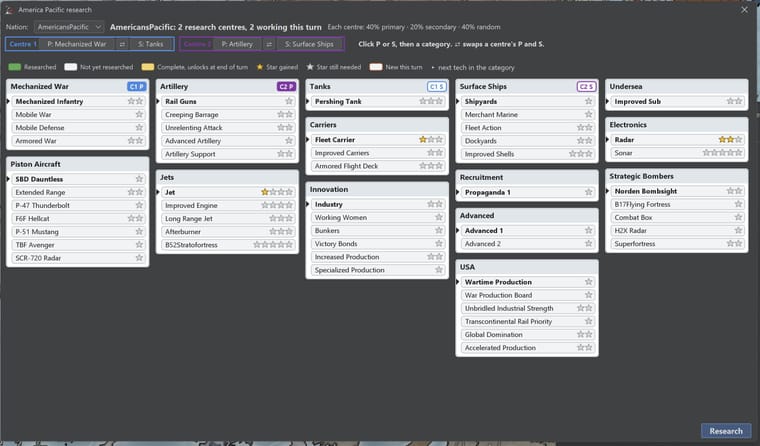
Task: Click the Victory Bonds tech row
Action: [377, 243]
